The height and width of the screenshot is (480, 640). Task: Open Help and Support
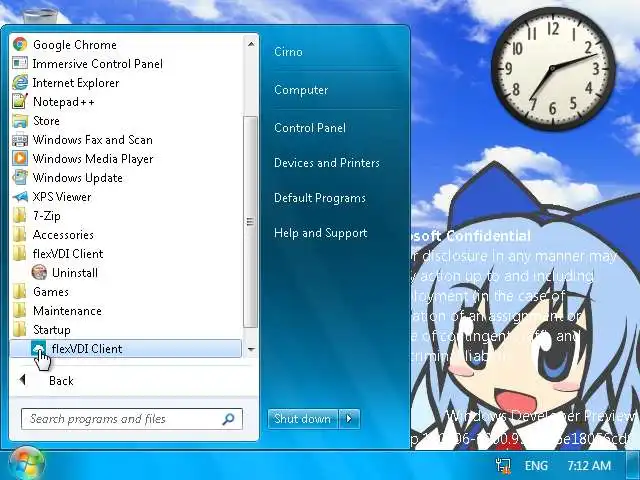tap(320, 233)
